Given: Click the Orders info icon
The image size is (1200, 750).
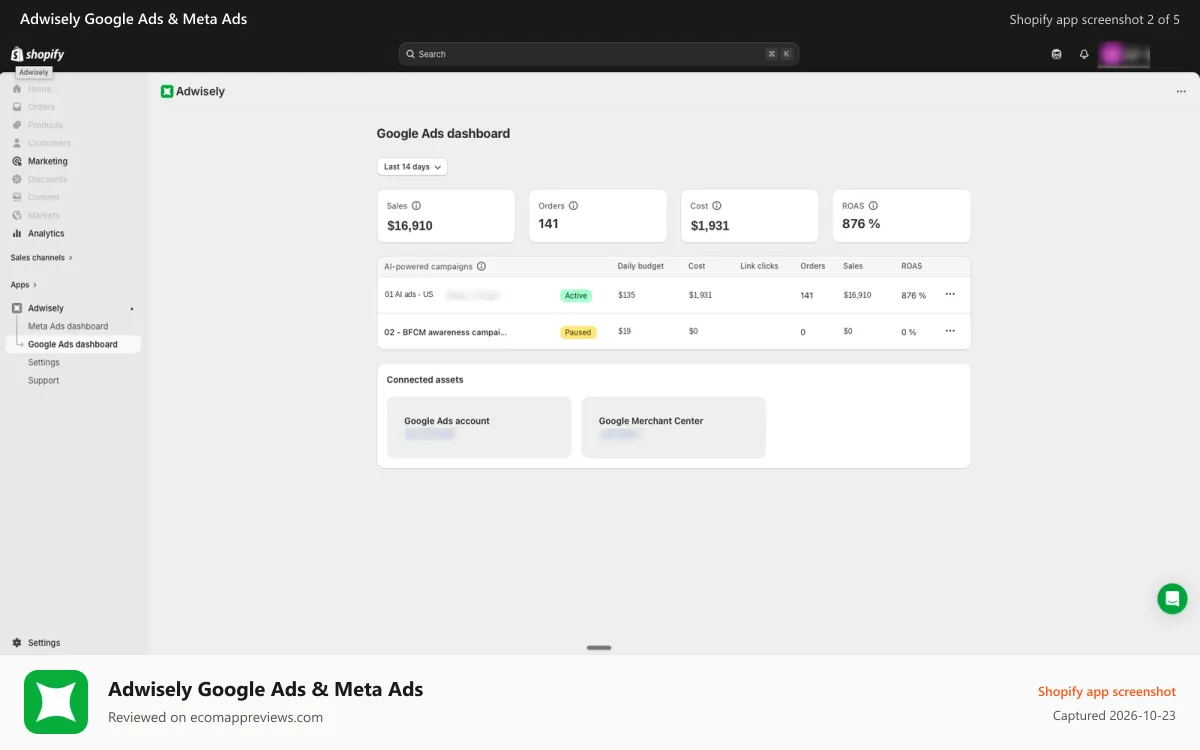Looking at the screenshot, I should [x=573, y=205].
